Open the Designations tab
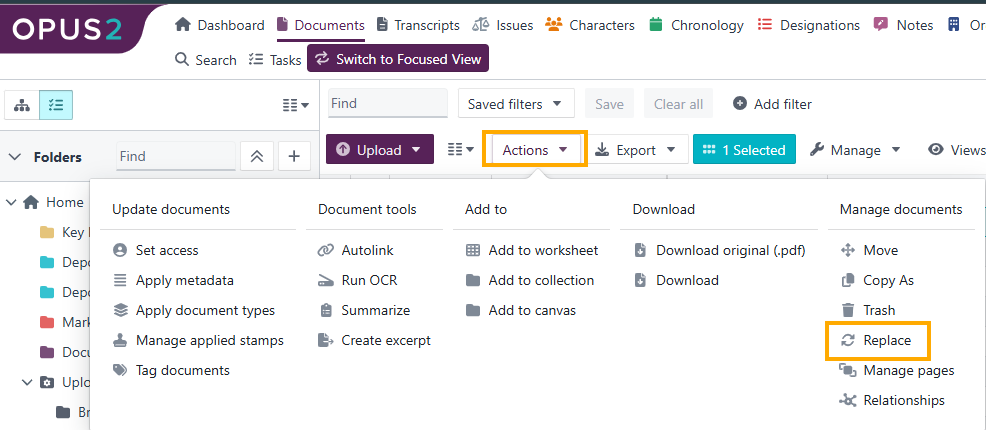This screenshot has height=430, width=986. (x=809, y=25)
